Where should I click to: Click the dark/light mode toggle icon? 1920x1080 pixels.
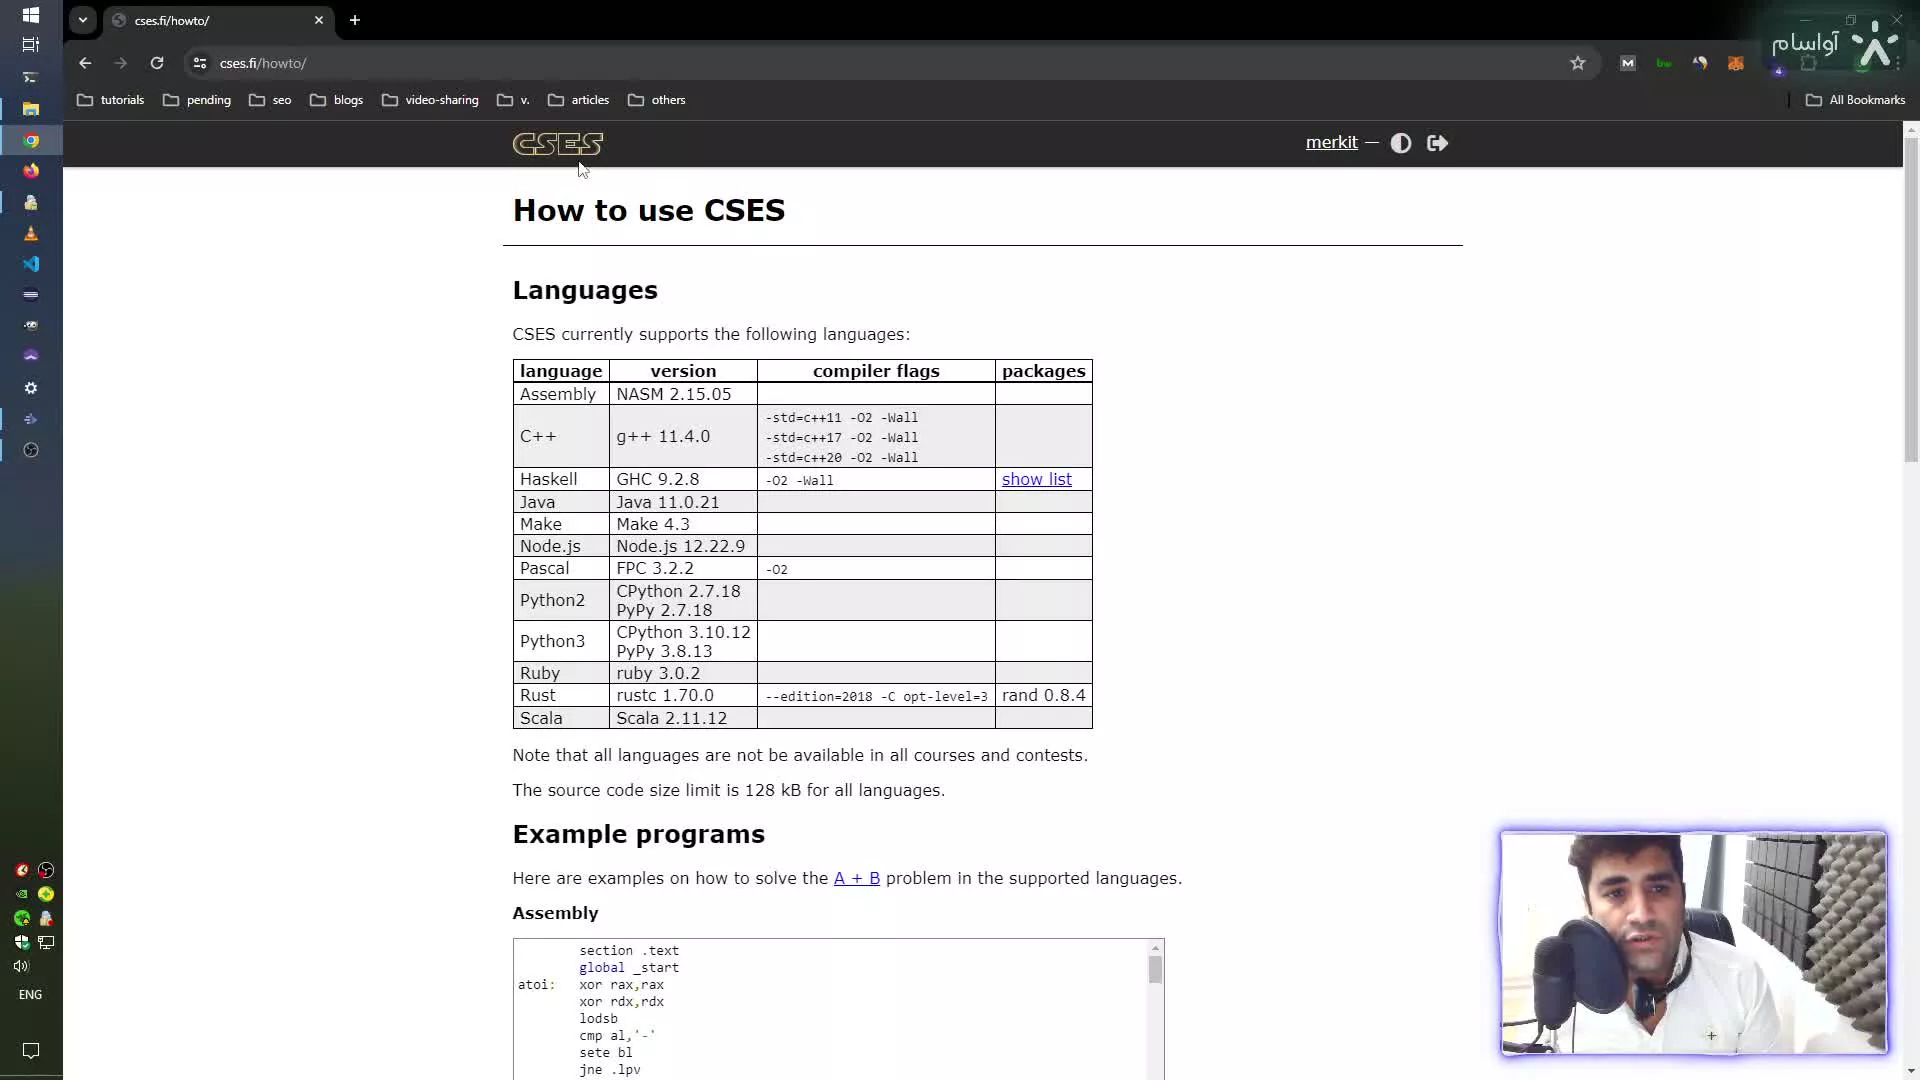point(1400,142)
